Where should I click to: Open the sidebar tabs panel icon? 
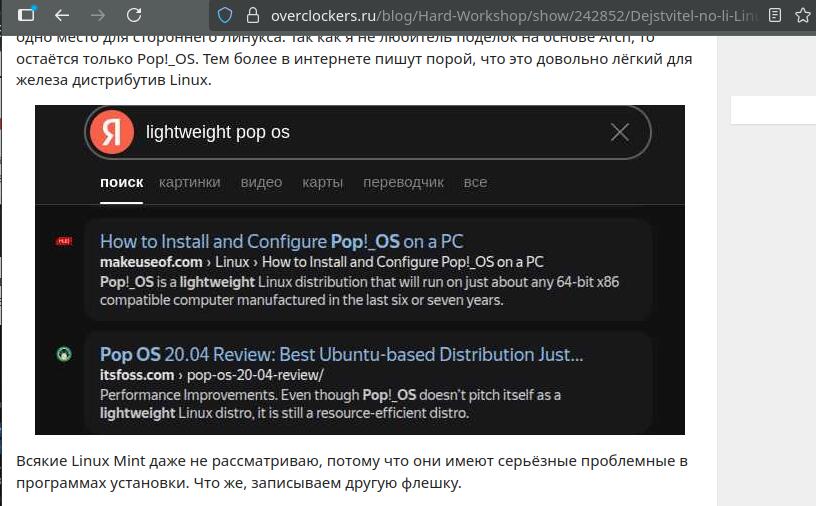pos(27,15)
